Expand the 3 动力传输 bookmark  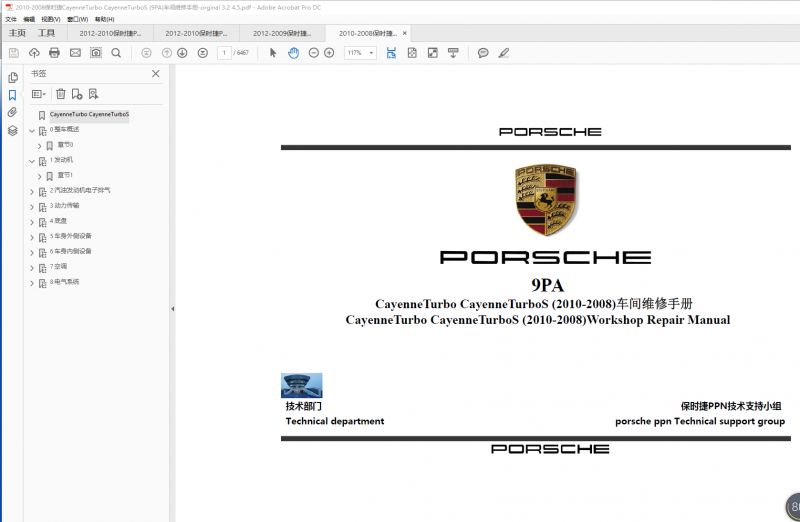point(32,207)
